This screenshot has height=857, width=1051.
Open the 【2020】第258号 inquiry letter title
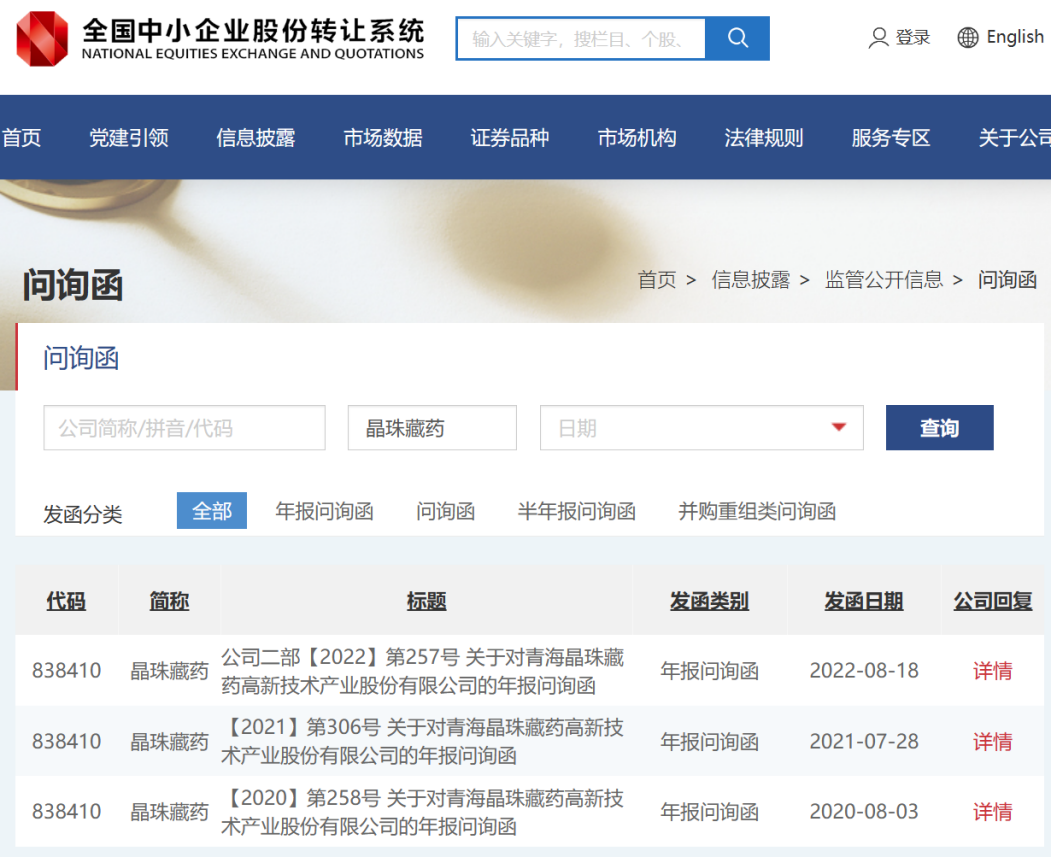[x=423, y=812]
